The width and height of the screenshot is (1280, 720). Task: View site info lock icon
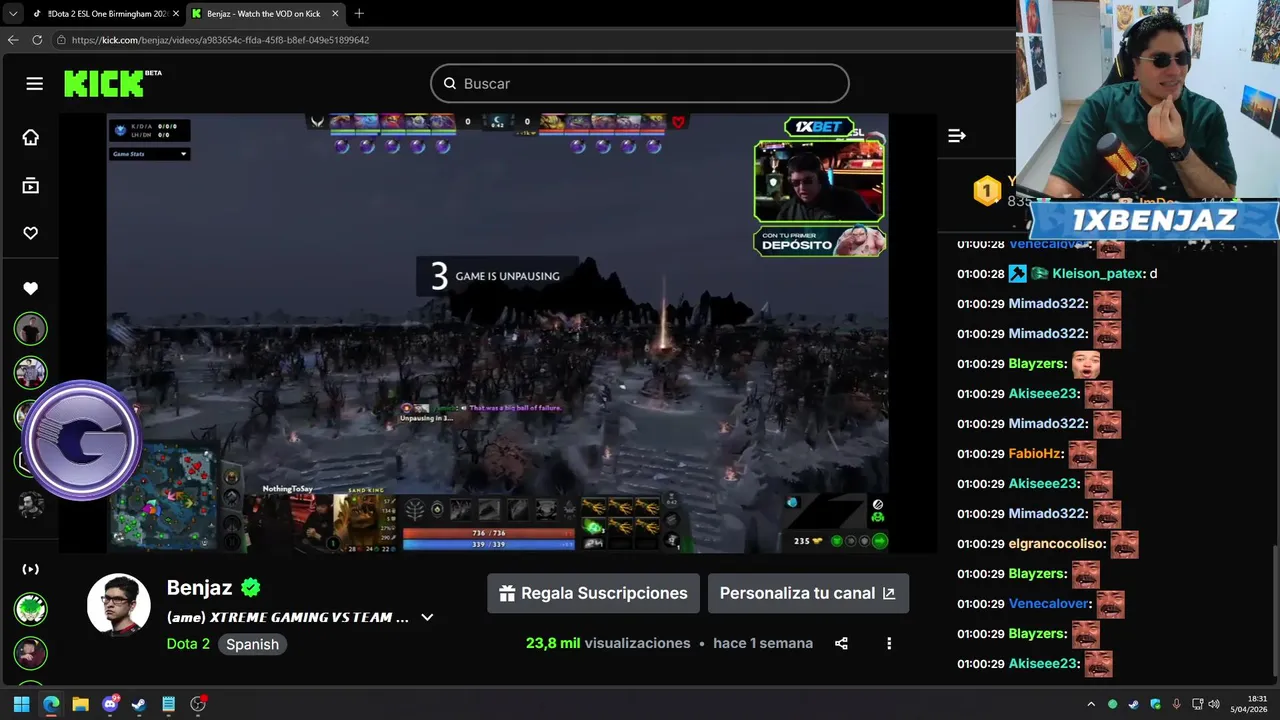[x=62, y=40]
